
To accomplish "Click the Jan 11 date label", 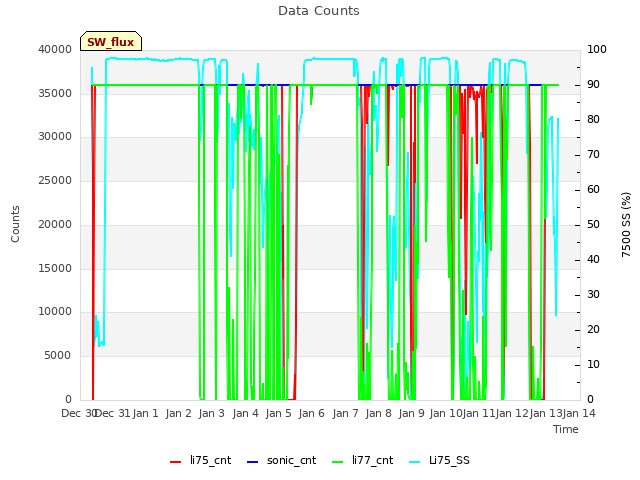I will [x=479, y=413].
